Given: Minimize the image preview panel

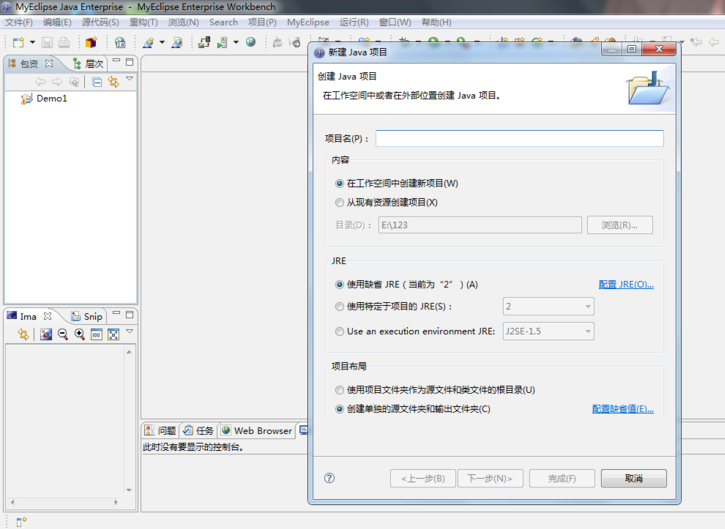Looking at the screenshot, I should point(117,314).
